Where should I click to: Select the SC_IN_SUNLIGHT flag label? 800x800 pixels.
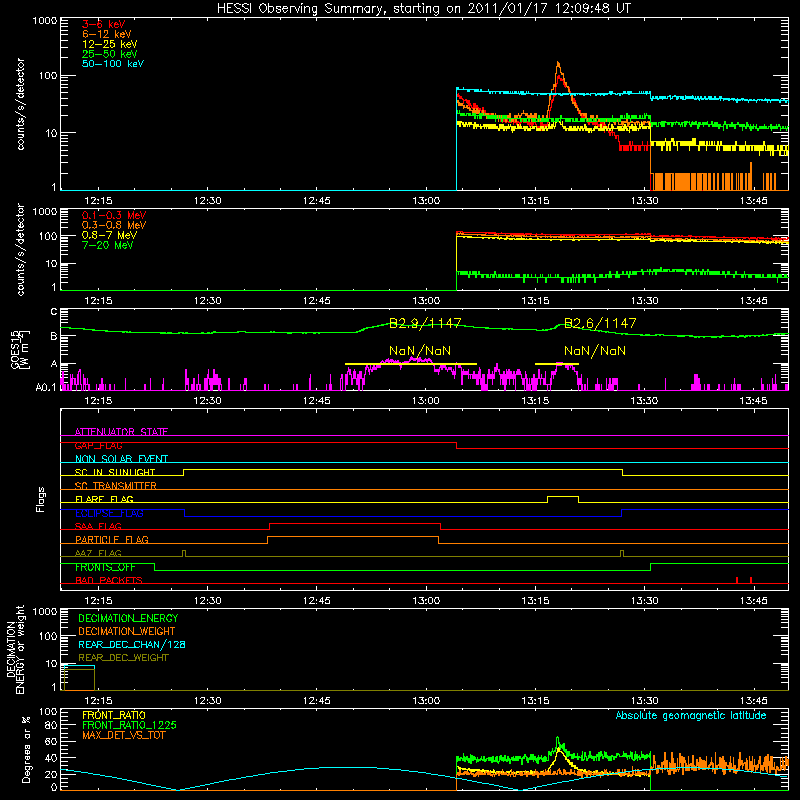coord(115,472)
